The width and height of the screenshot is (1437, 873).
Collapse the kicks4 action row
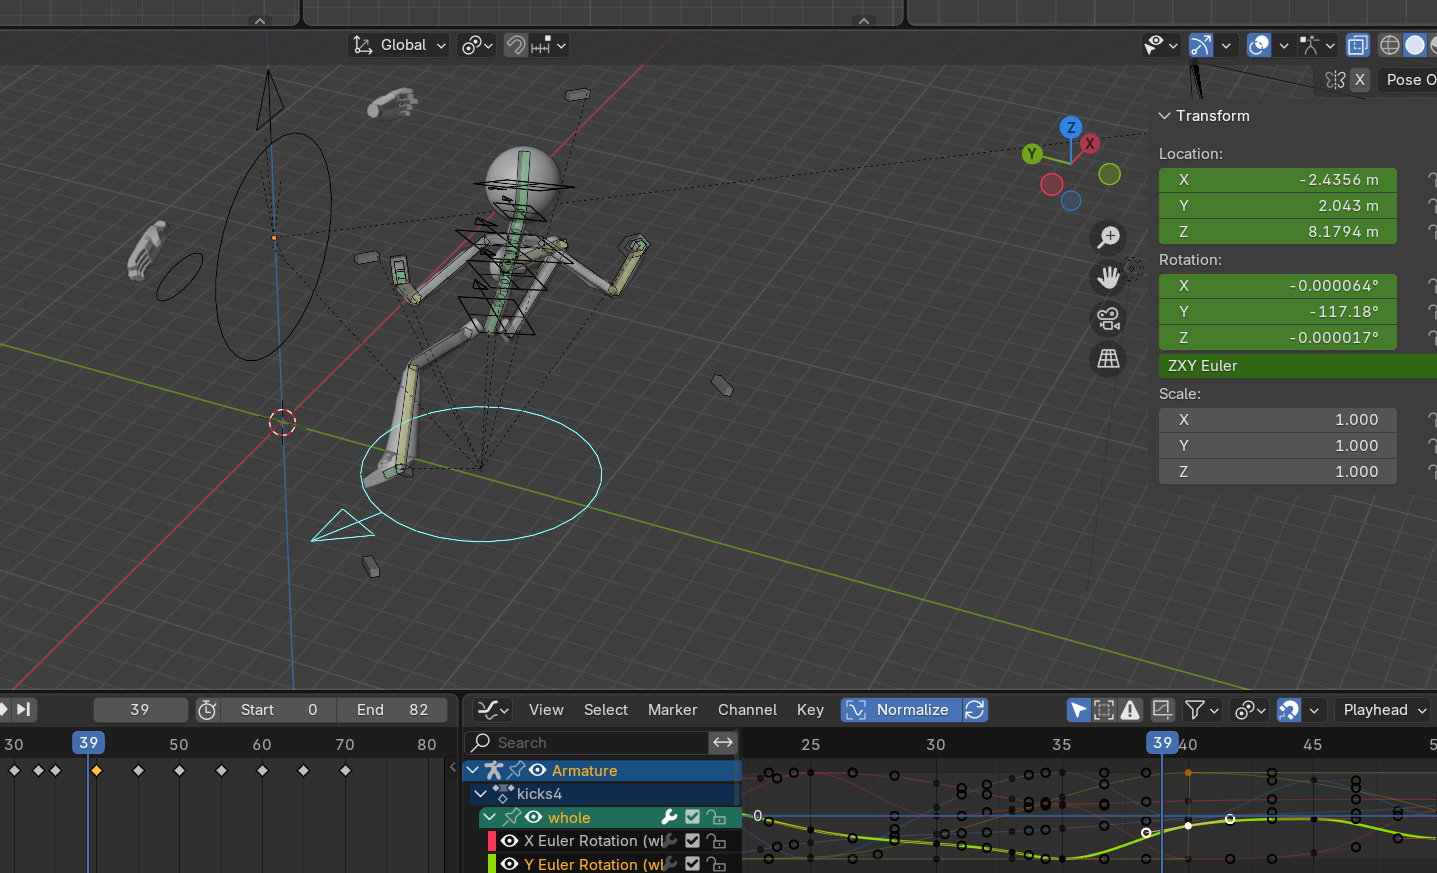(x=481, y=794)
